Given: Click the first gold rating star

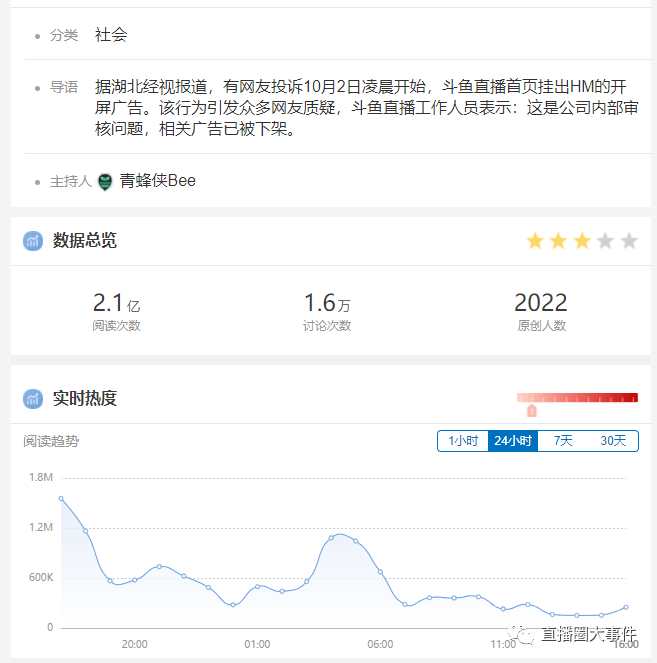Looking at the screenshot, I should point(535,241).
